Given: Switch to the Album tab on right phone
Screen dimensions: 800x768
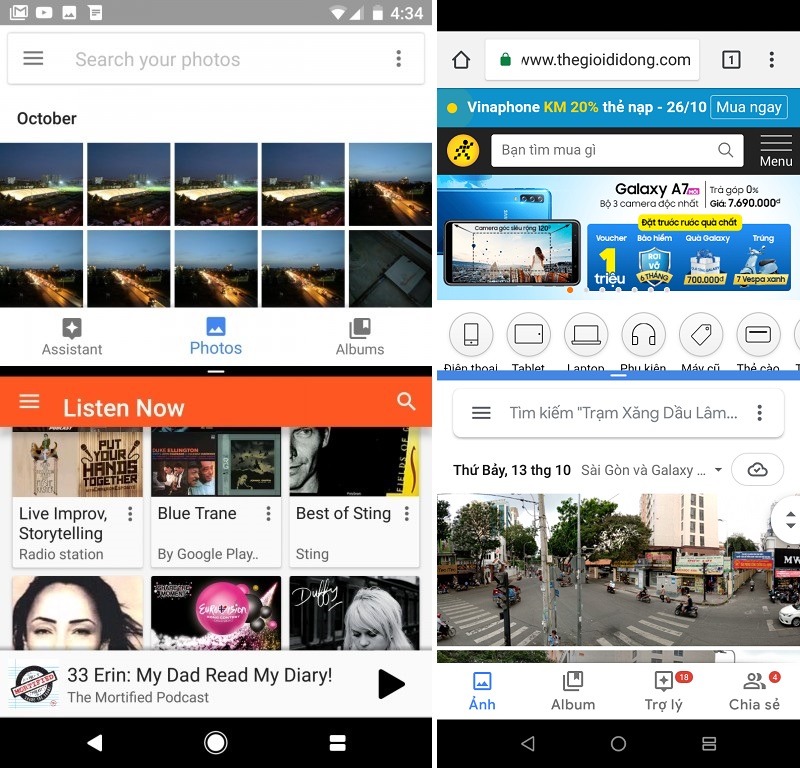Looking at the screenshot, I should click(573, 691).
